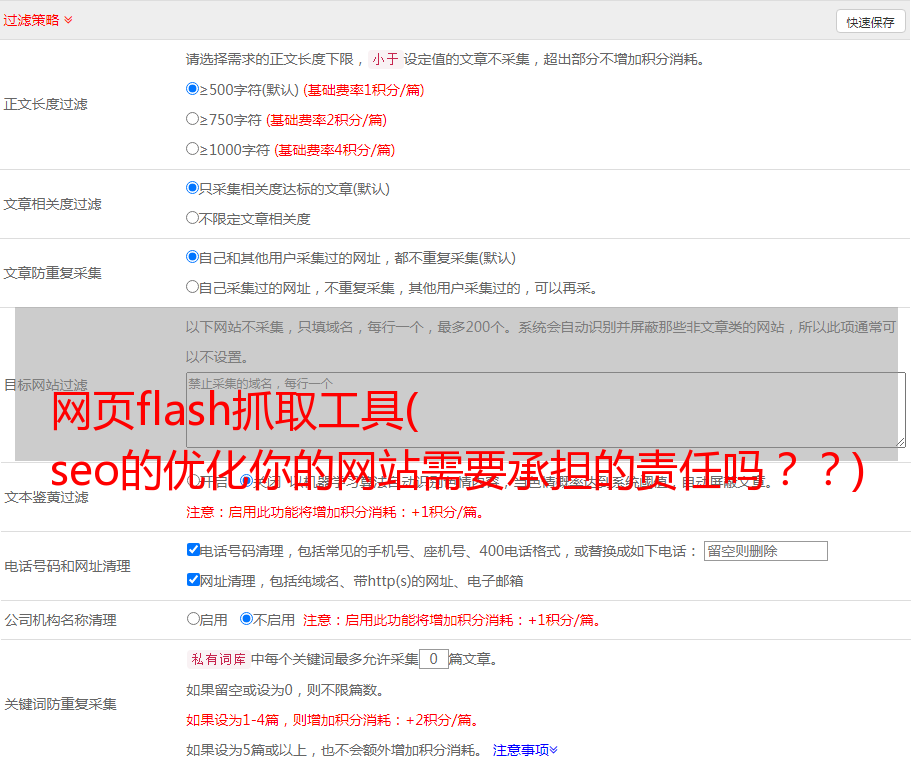
Task: Click the 快速保存 button
Action: coord(870,22)
